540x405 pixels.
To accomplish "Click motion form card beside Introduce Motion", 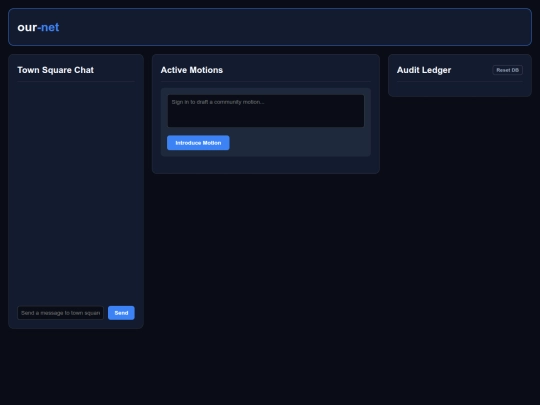I will coord(300,143).
